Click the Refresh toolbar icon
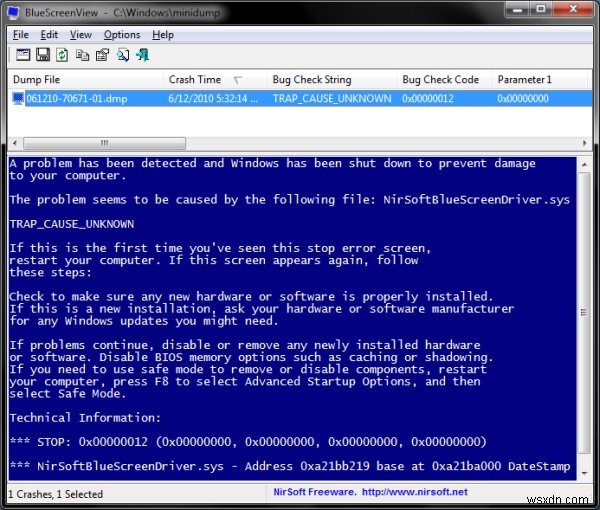This screenshot has height=510, width=600. click(x=62, y=55)
